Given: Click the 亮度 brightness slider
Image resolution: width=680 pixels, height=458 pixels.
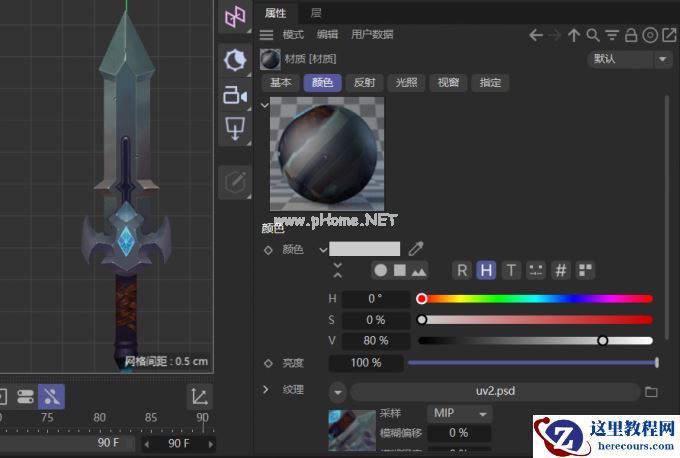Looking at the screenshot, I should pos(533,363).
